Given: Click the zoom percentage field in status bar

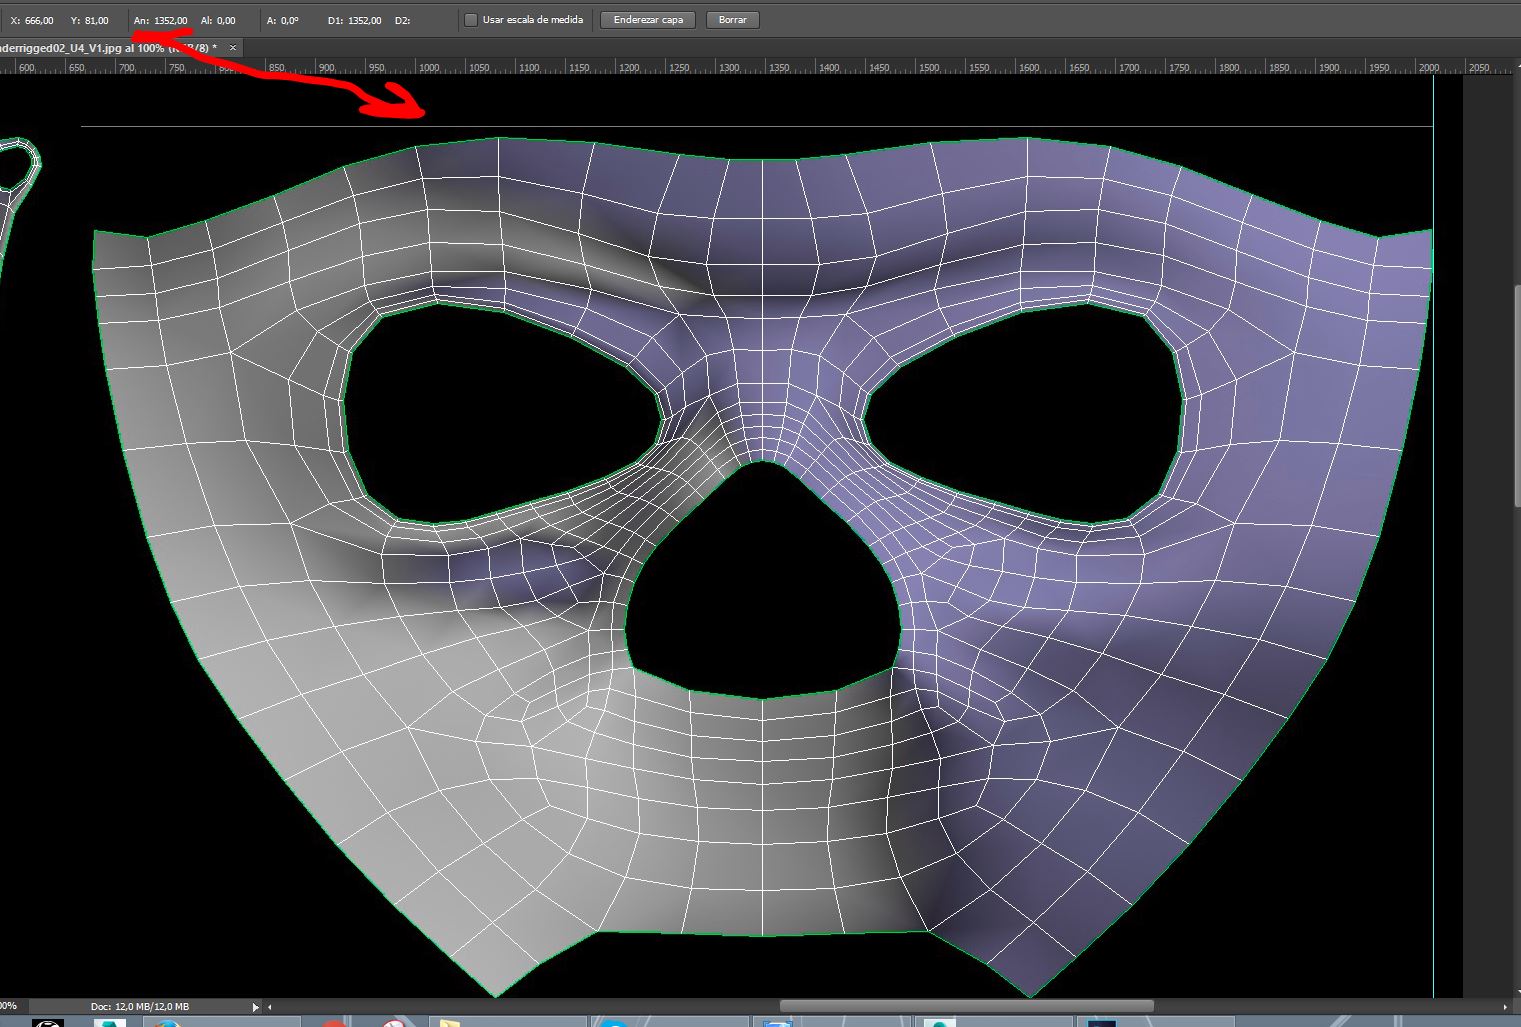Looking at the screenshot, I should point(9,1006).
